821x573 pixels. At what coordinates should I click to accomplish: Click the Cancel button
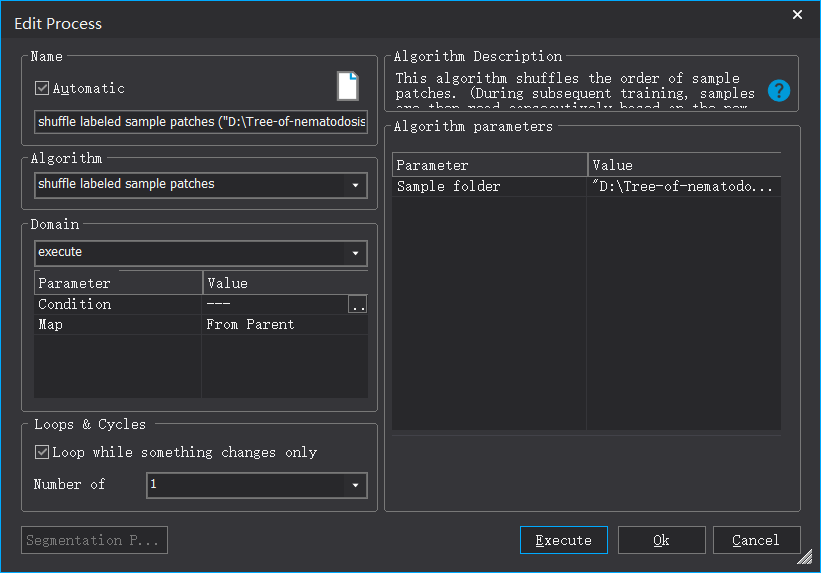pyautogui.click(x=755, y=540)
